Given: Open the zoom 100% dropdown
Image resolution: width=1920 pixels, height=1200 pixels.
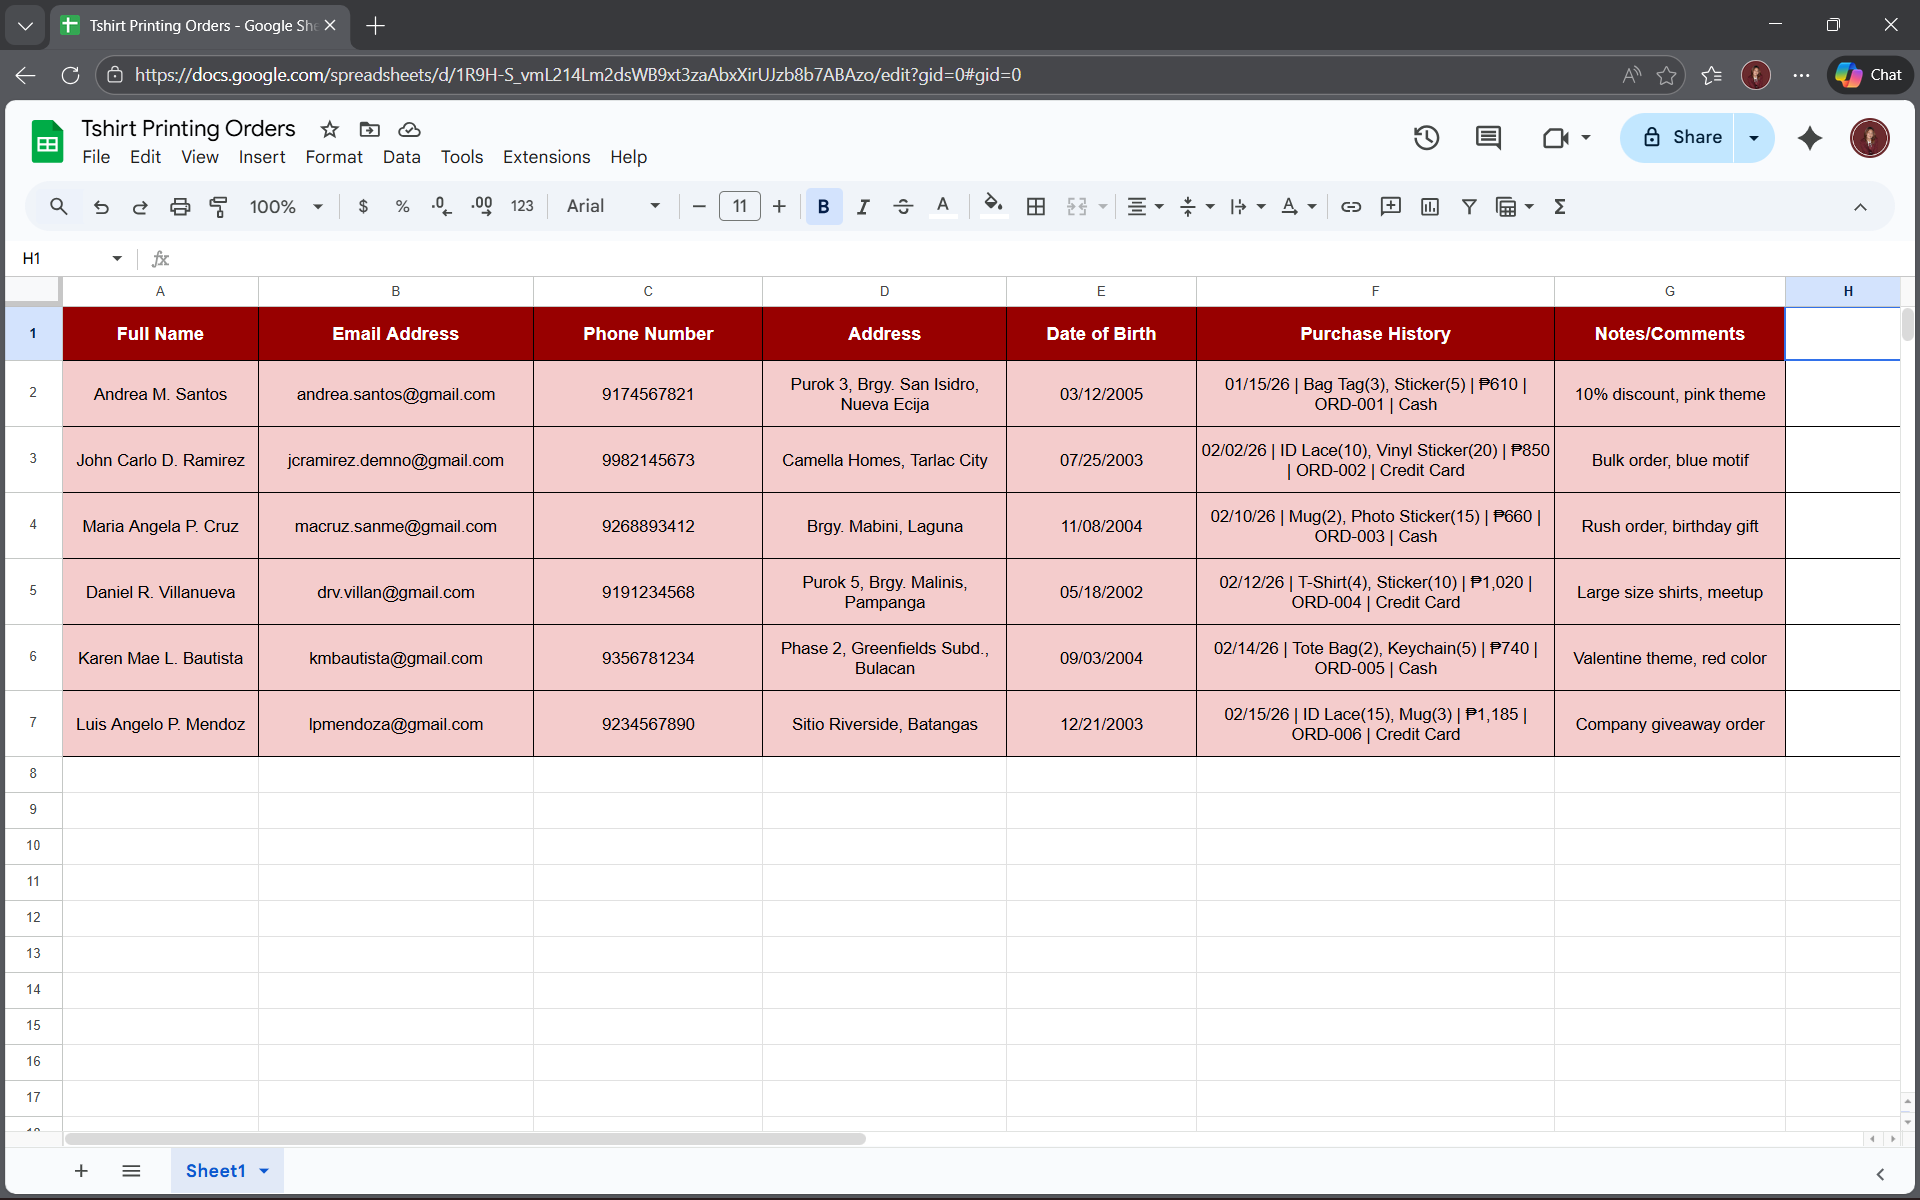Looking at the screenshot, I should (x=286, y=207).
